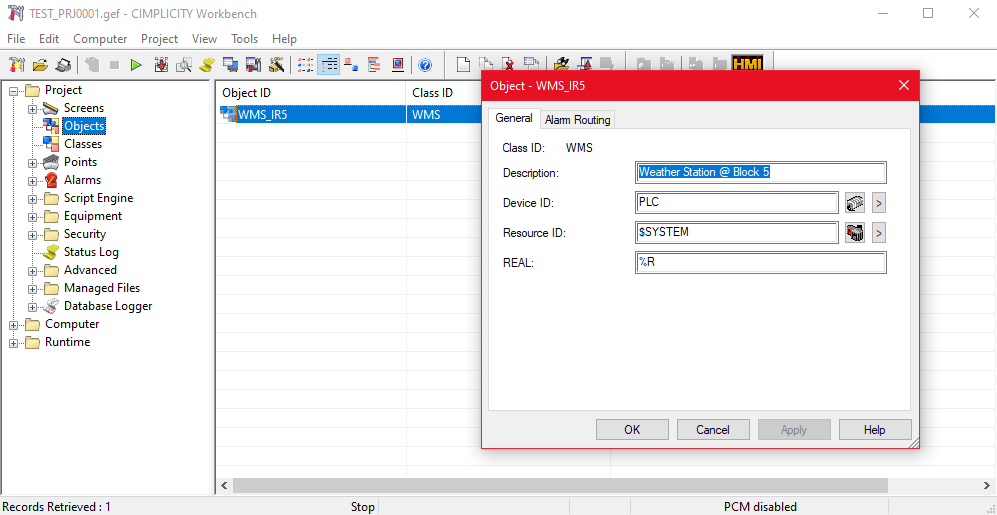
Task: Expand the Alarms tree node
Action: click(32, 181)
